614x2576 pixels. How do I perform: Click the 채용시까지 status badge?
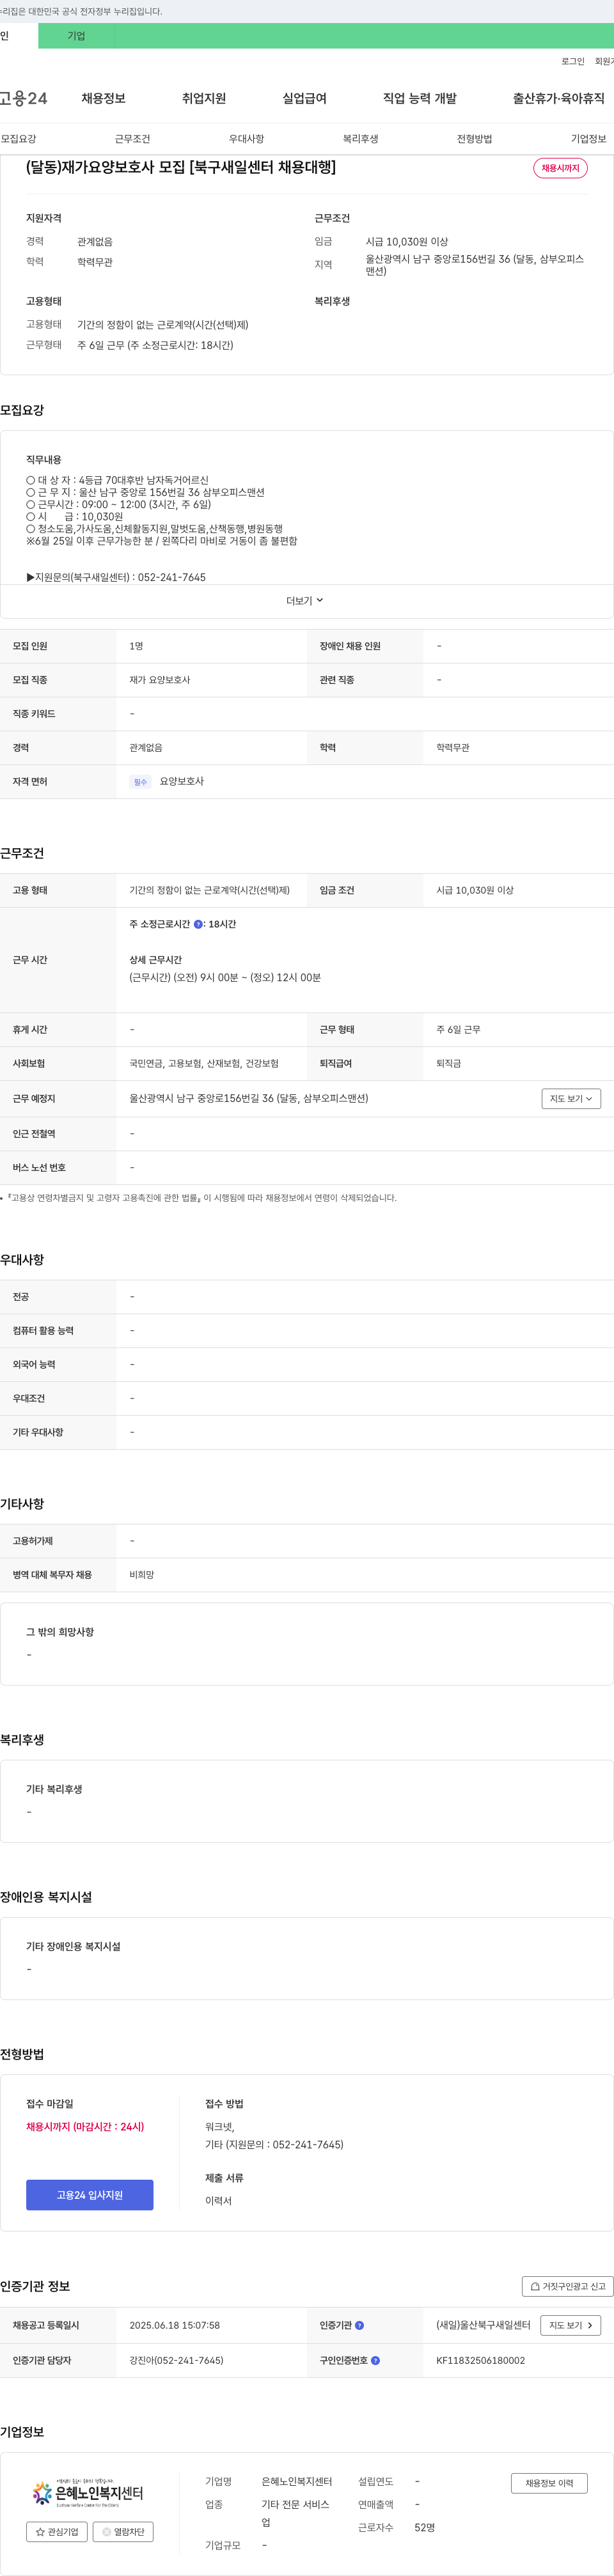(x=560, y=168)
